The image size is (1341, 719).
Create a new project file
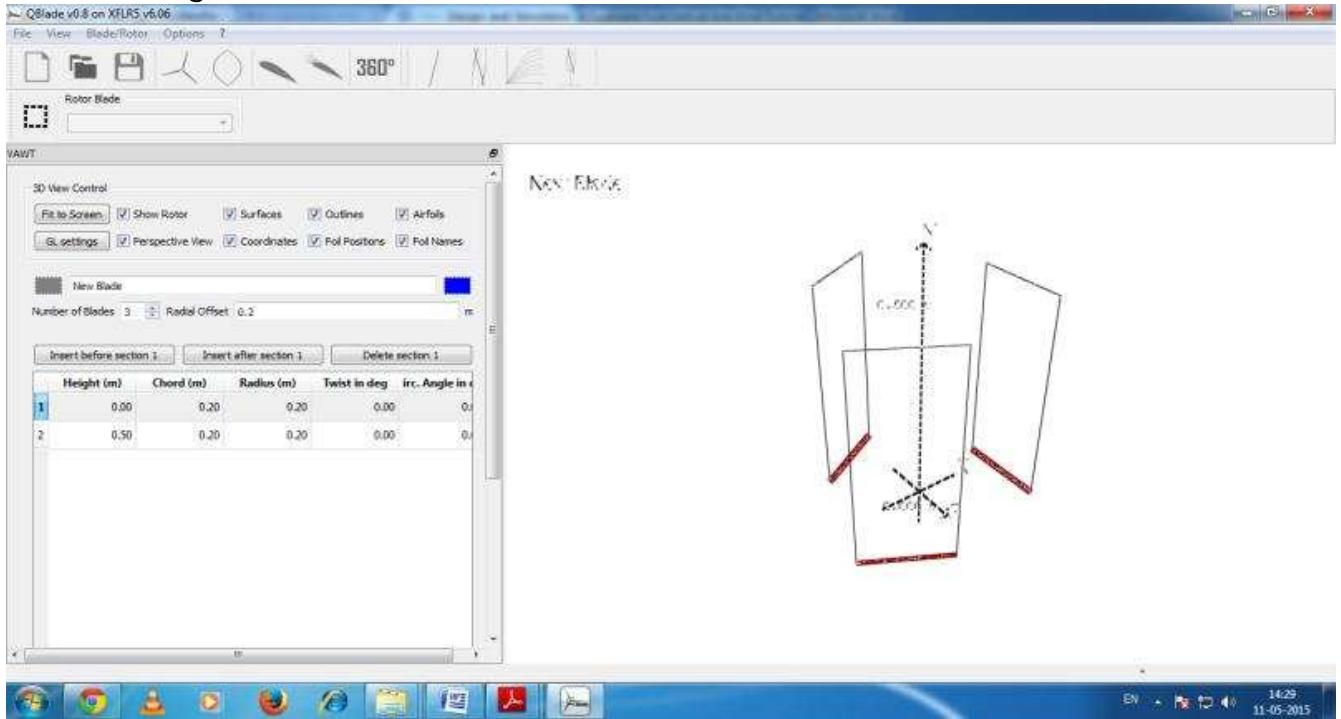pos(37,68)
